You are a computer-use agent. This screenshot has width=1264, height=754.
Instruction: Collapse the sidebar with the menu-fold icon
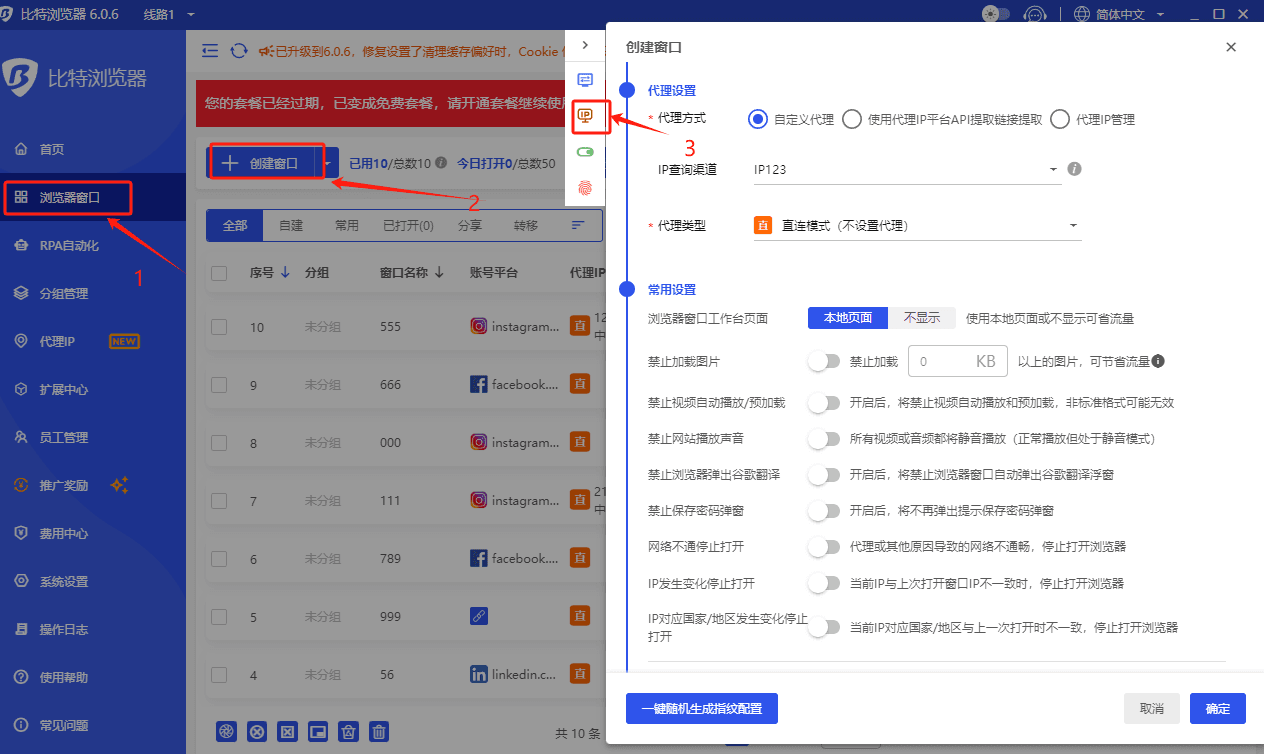click(210, 51)
